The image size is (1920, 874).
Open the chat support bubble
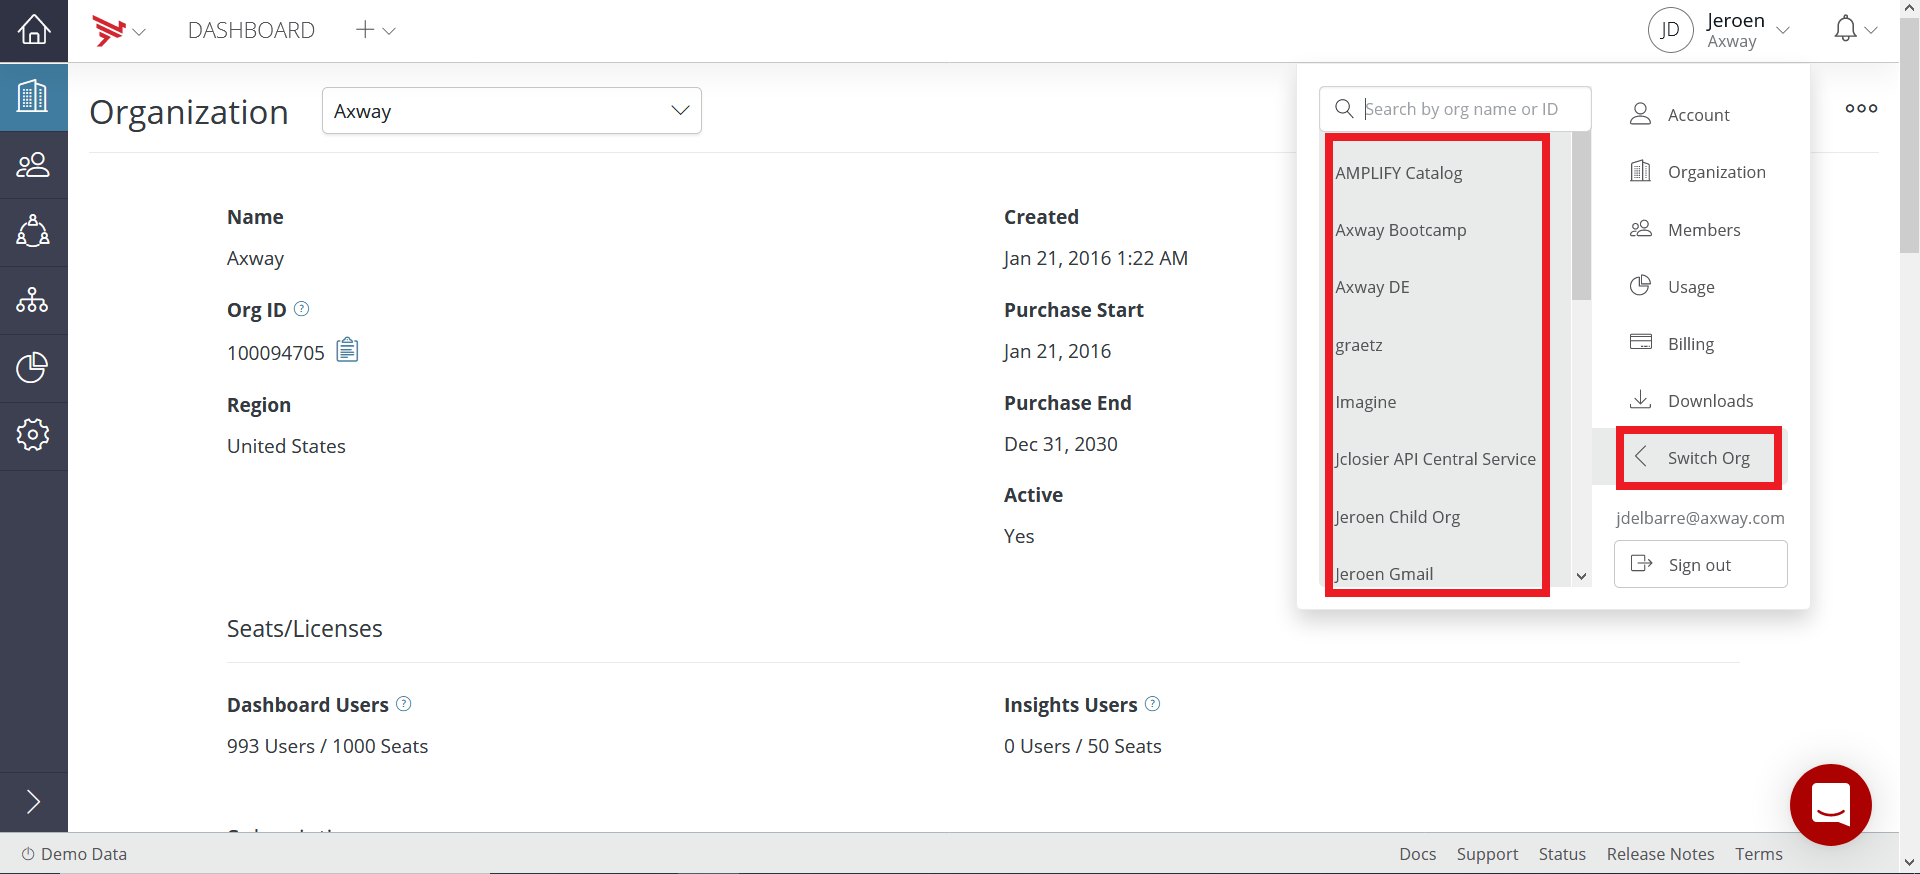click(x=1830, y=805)
